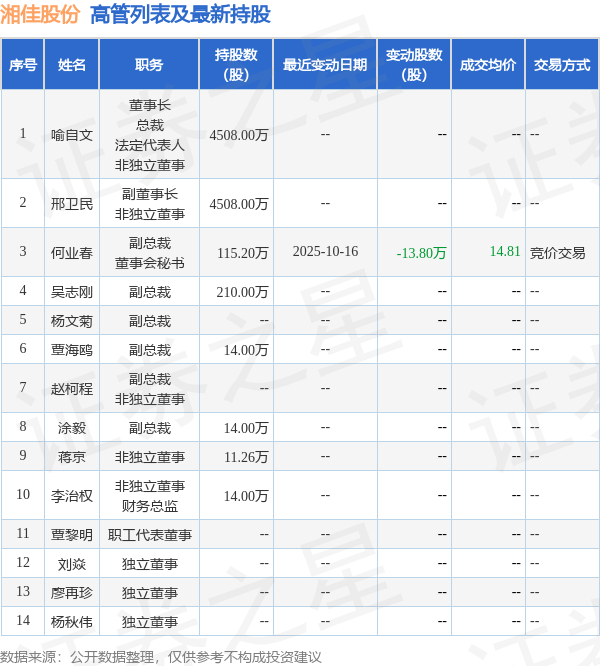
Task: Click 喻自文's holding 4508.00万
Action: (x=239, y=135)
